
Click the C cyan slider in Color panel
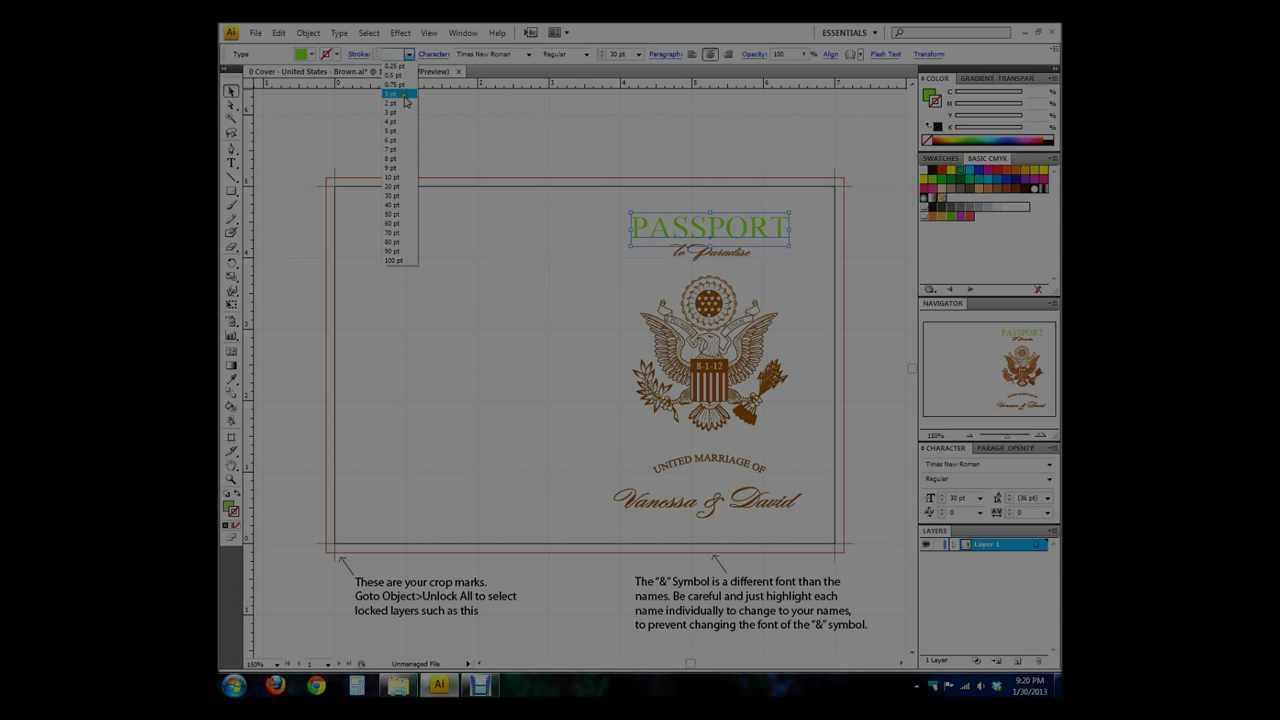click(989, 92)
